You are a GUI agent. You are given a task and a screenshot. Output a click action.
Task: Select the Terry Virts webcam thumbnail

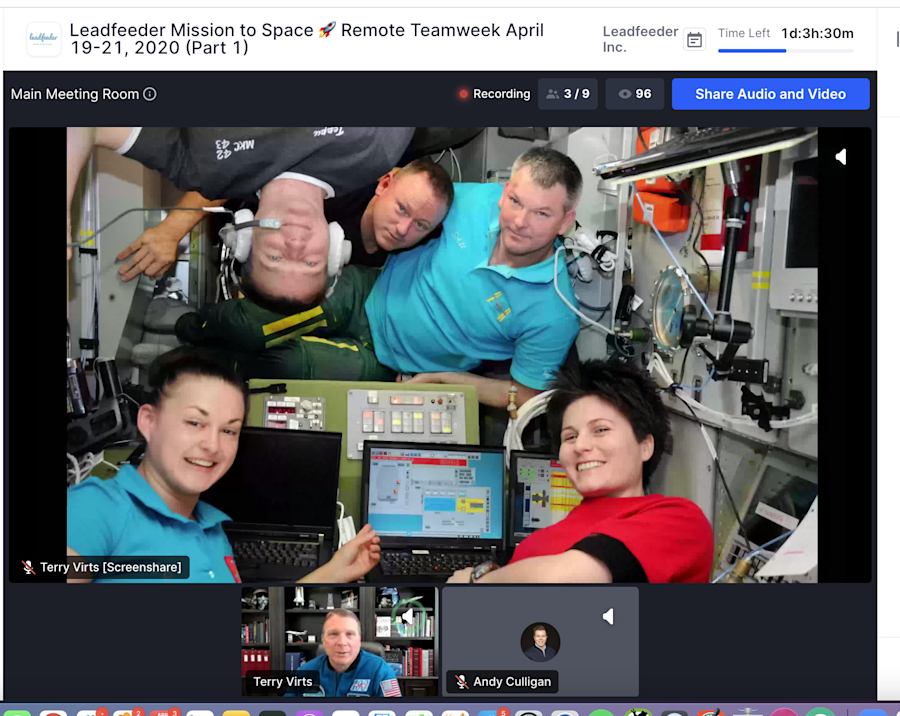coord(340,641)
